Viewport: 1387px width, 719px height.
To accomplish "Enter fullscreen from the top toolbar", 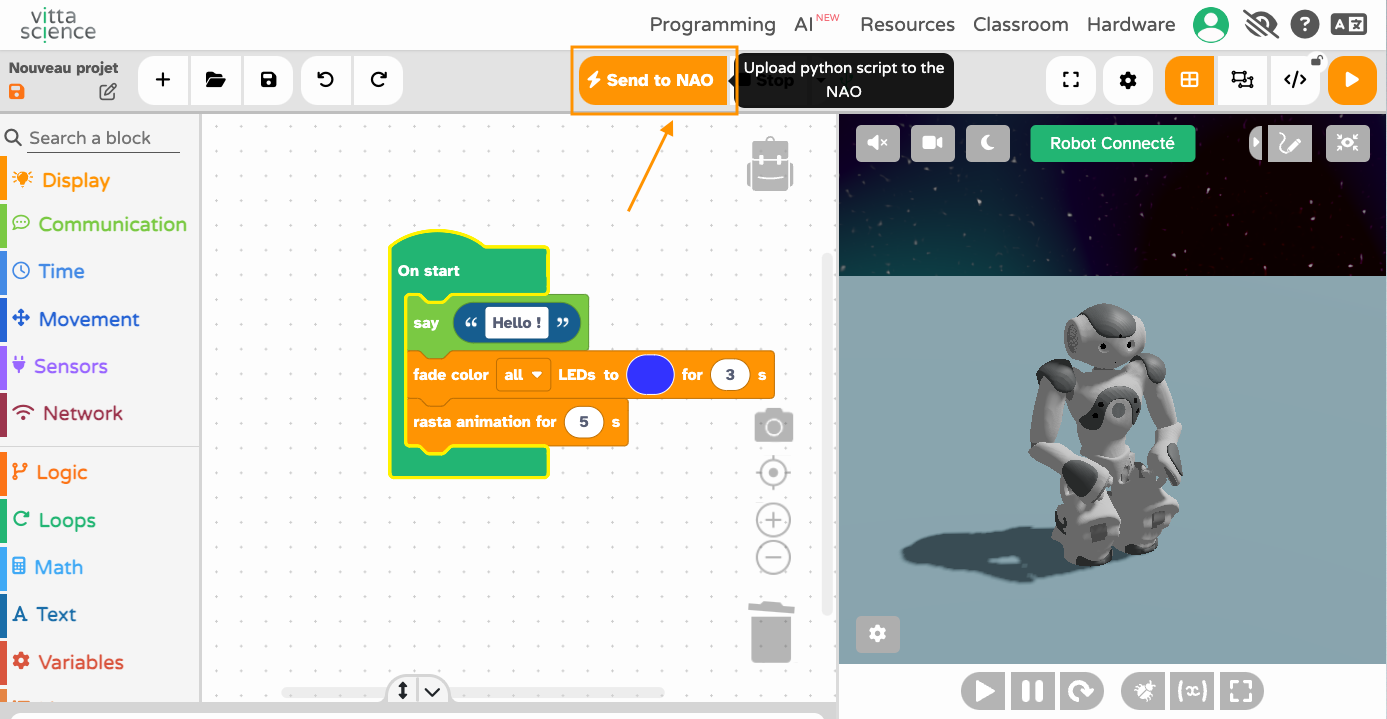I will (x=1071, y=80).
